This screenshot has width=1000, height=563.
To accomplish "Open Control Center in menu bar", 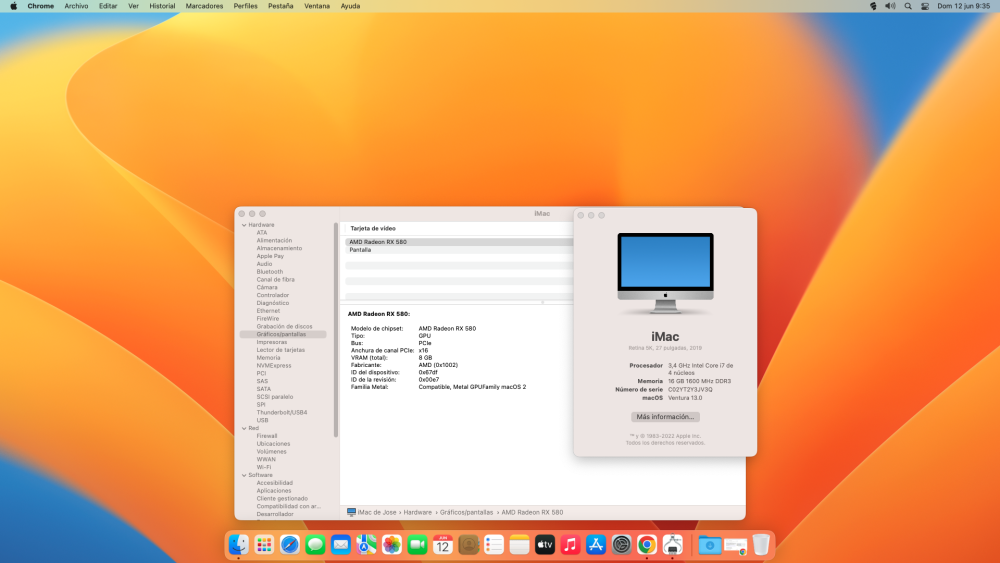I will (925, 6).
